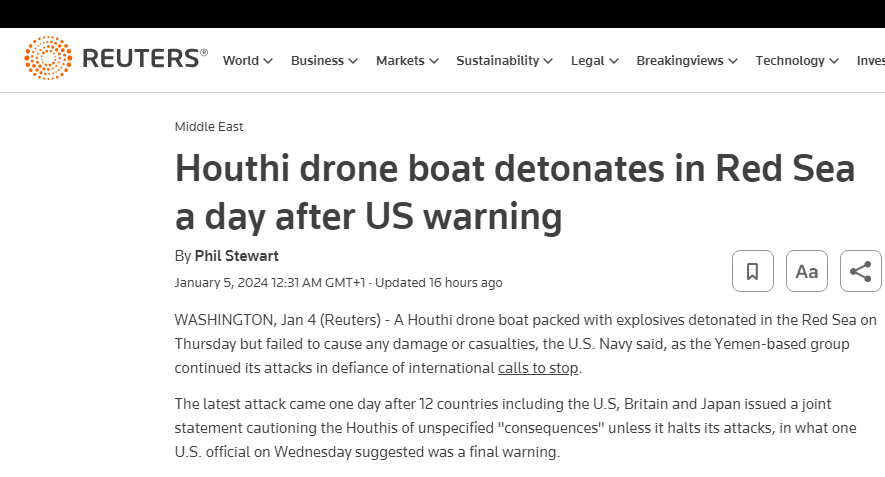Expand the Technology dropdown chevron

(x=834, y=61)
